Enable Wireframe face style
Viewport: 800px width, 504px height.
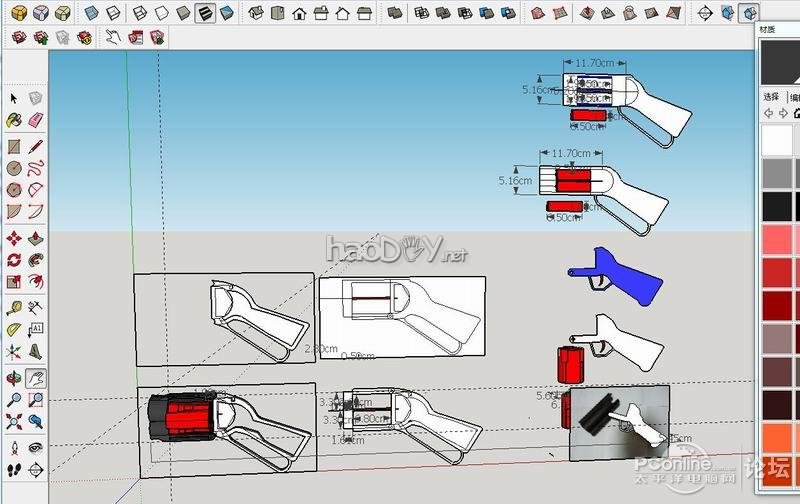pos(137,13)
